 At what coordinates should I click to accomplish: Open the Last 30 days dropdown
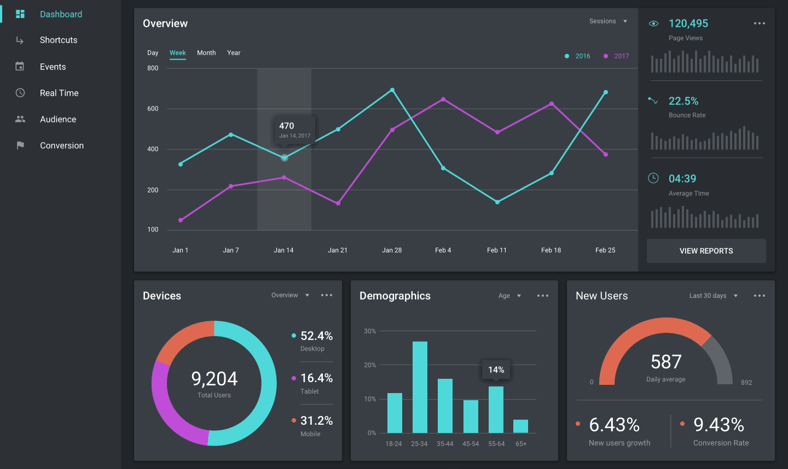[x=713, y=296]
